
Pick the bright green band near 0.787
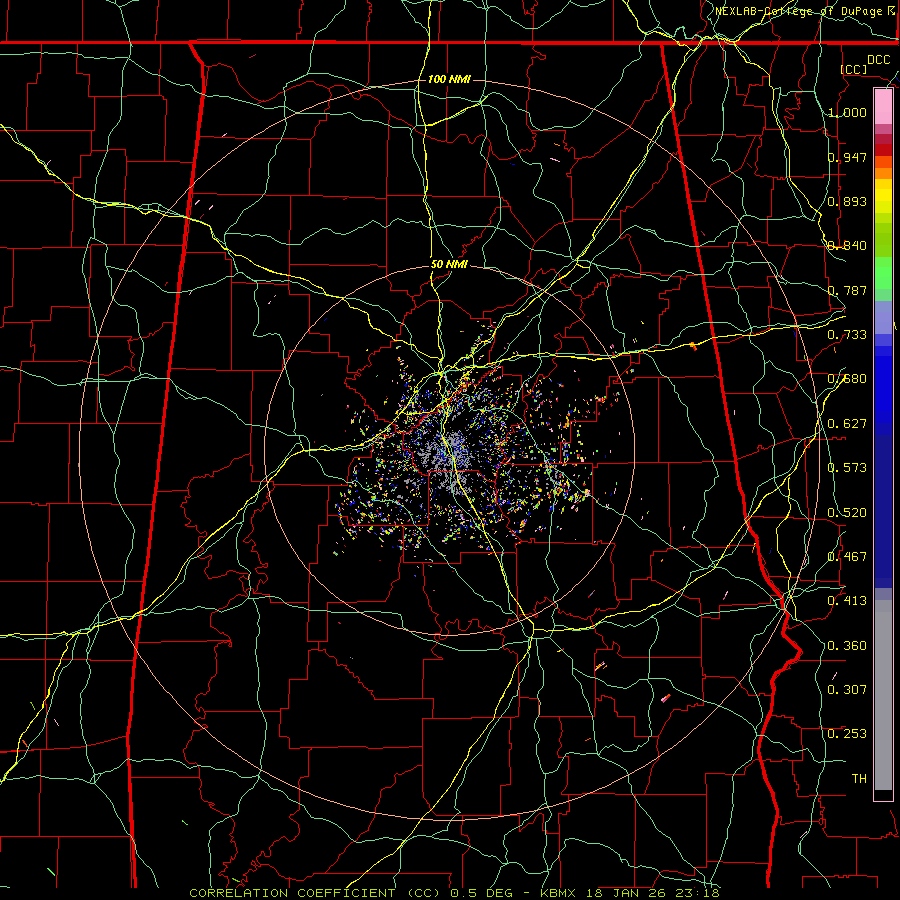click(x=883, y=273)
